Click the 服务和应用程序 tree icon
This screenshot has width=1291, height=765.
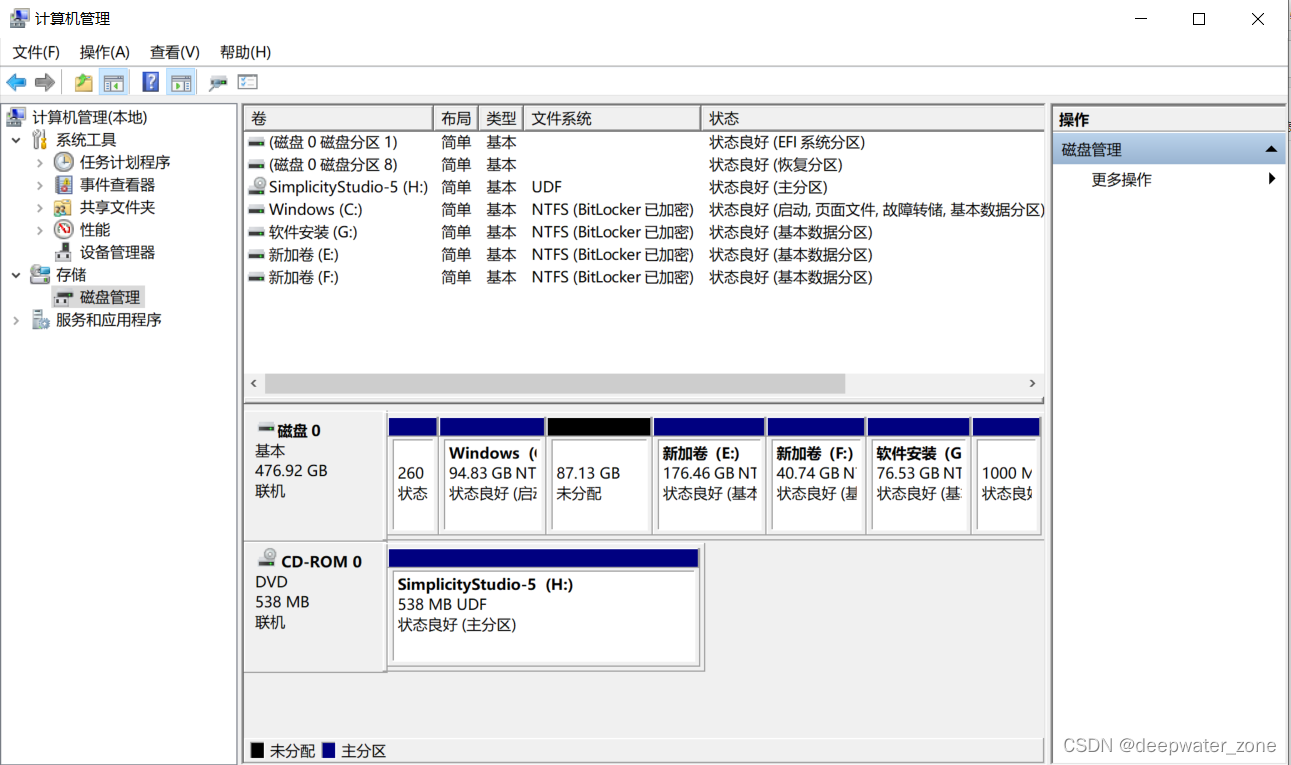40,320
